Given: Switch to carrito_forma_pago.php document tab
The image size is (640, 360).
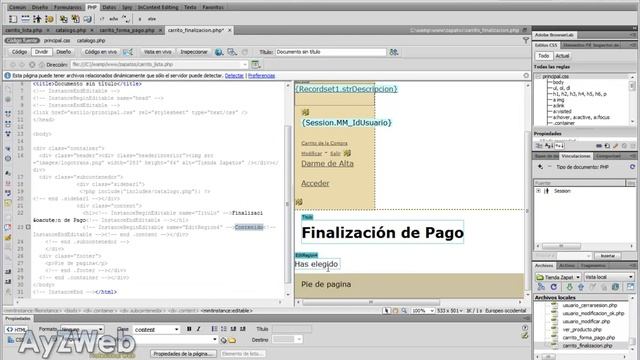Looking at the screenshot, I should click(x=127, y=30).
